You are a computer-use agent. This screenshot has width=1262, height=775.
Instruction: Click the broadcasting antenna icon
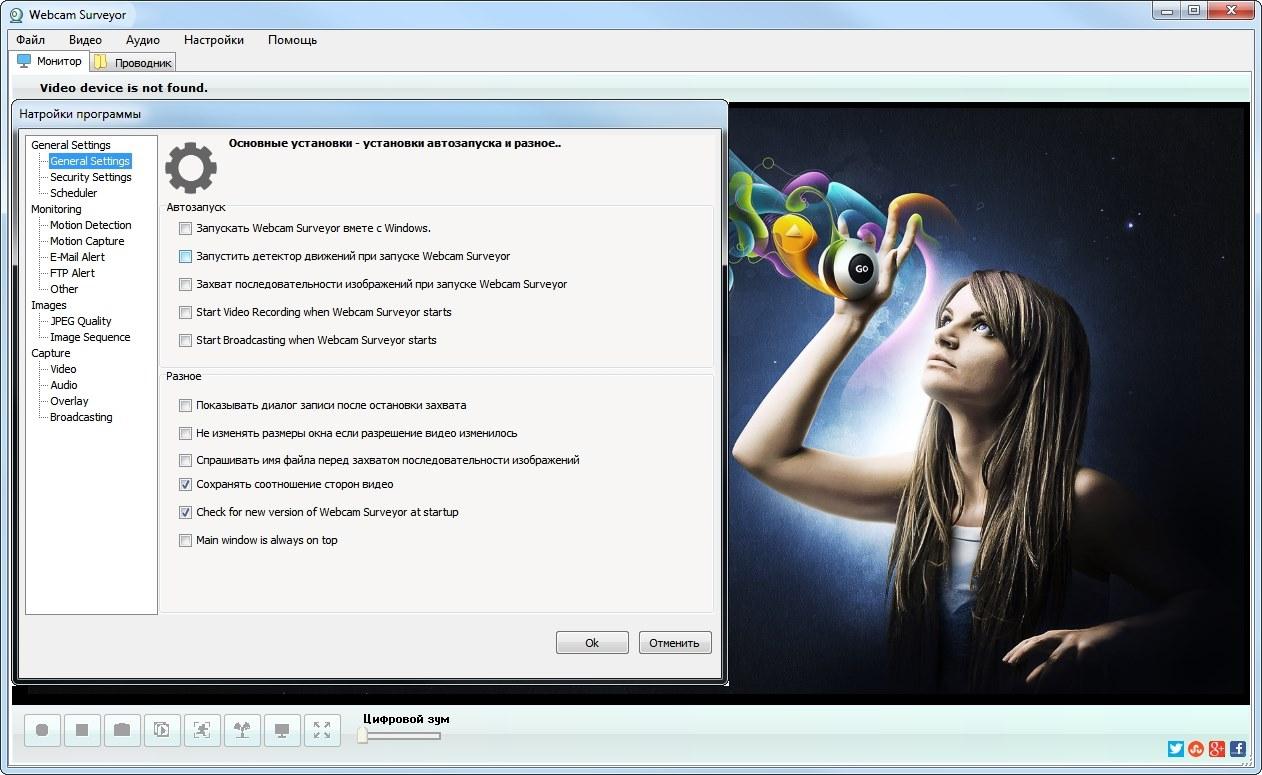(242, 730)
